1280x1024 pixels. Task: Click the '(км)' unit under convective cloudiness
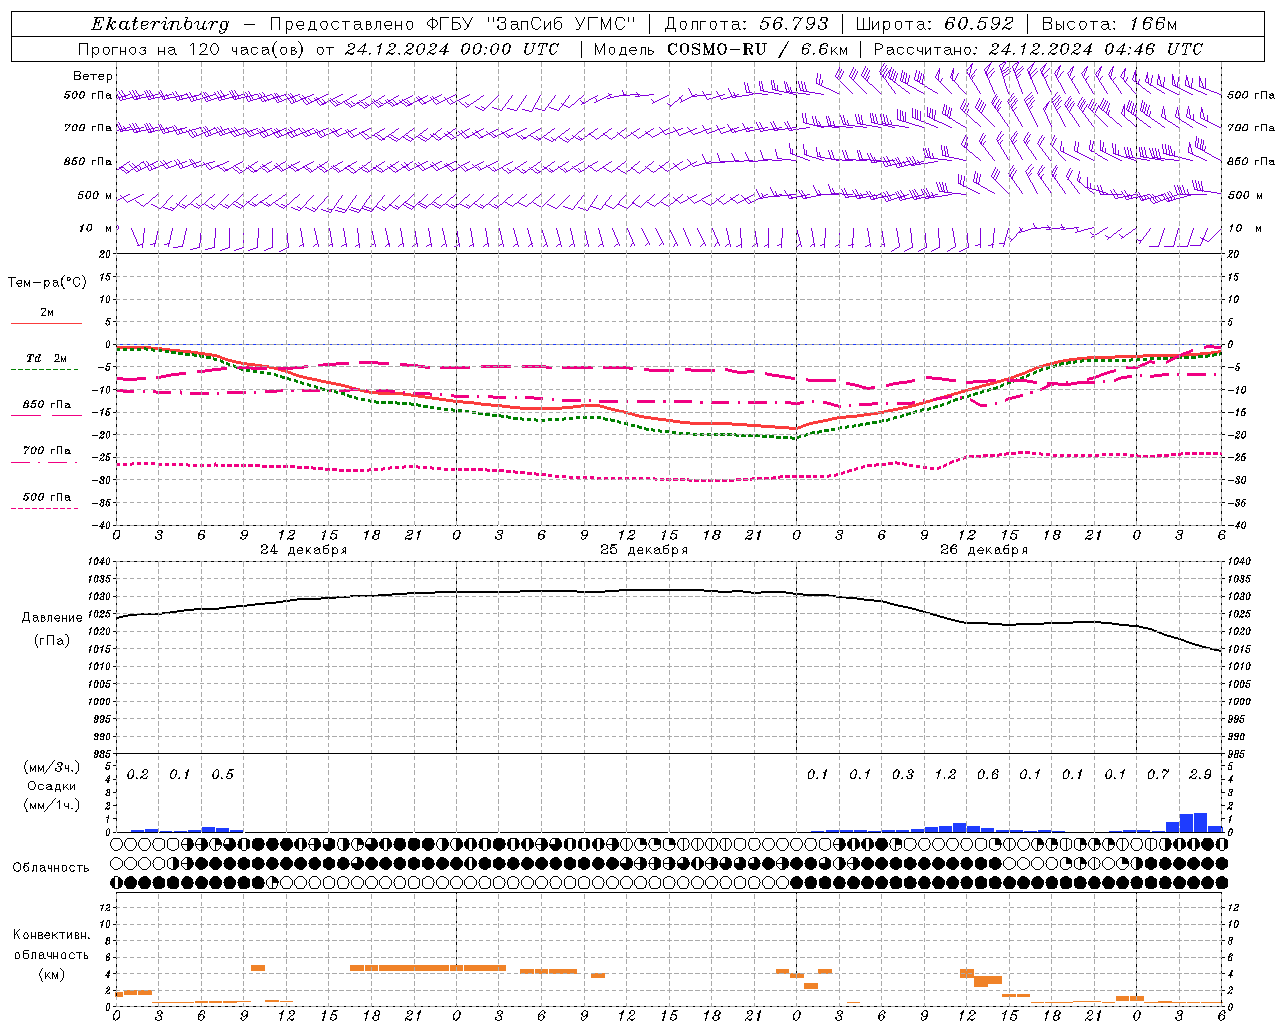click(51, 974)
